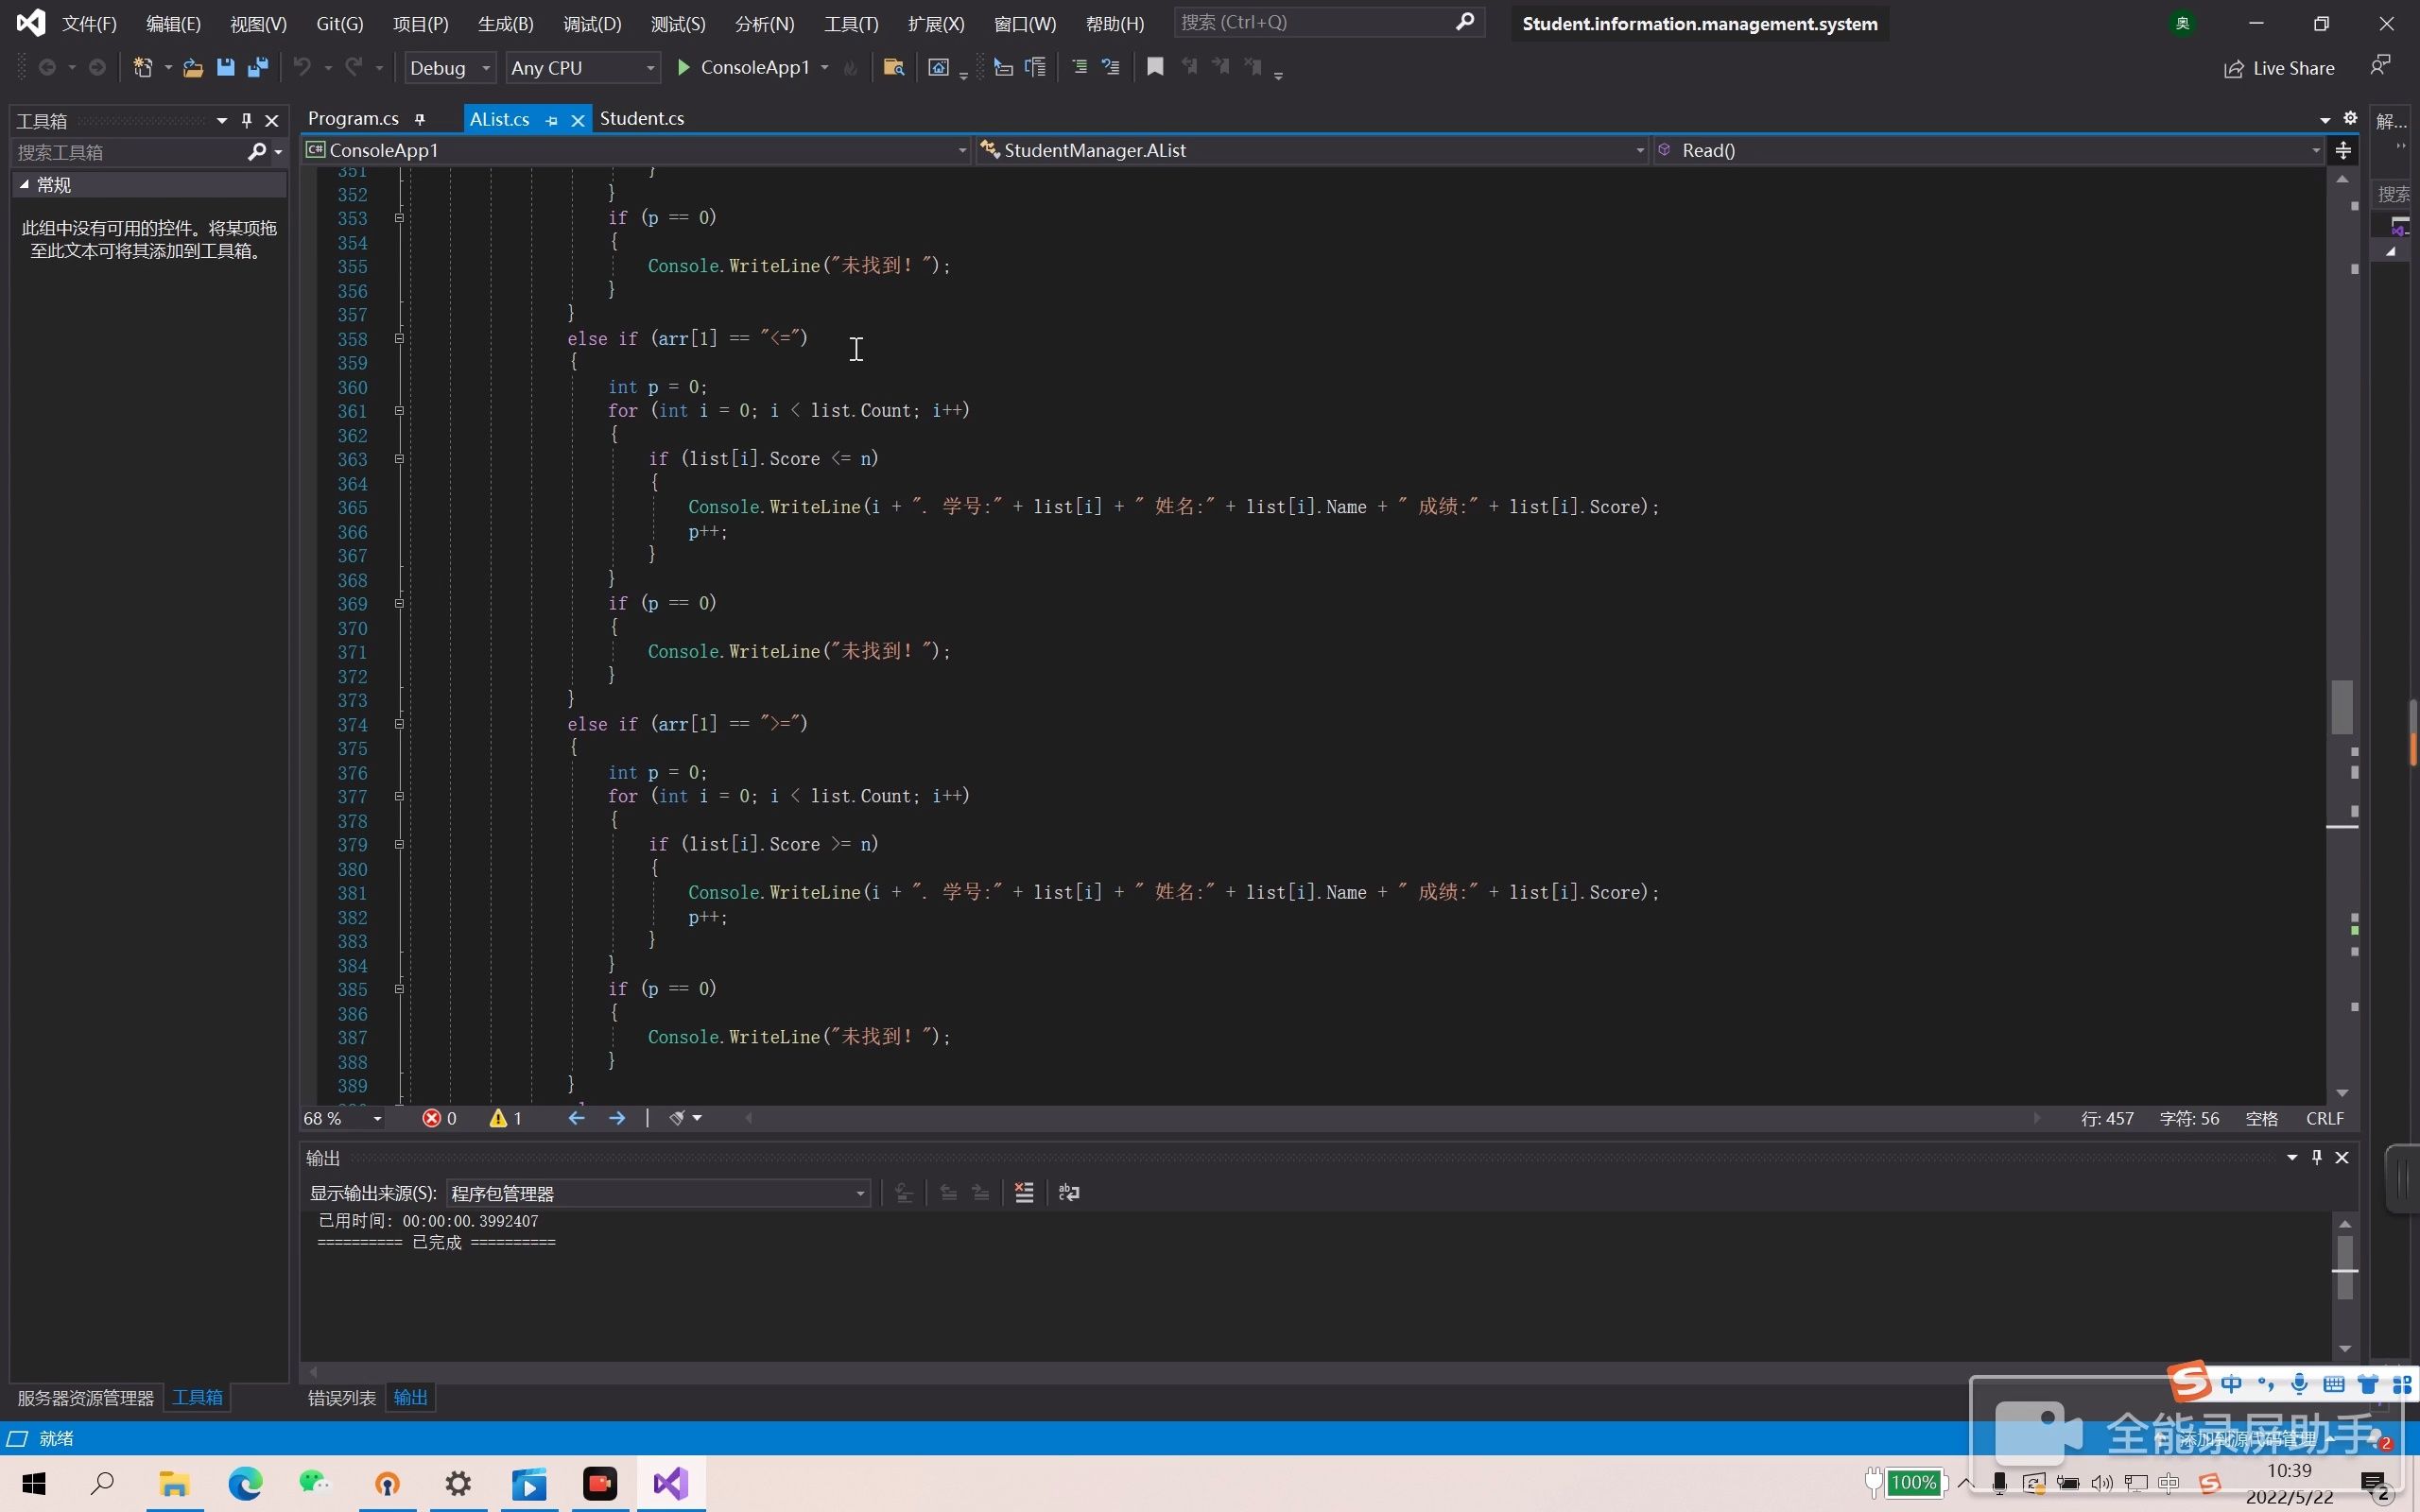Switch to the Student.cs tab

point(643,118)
